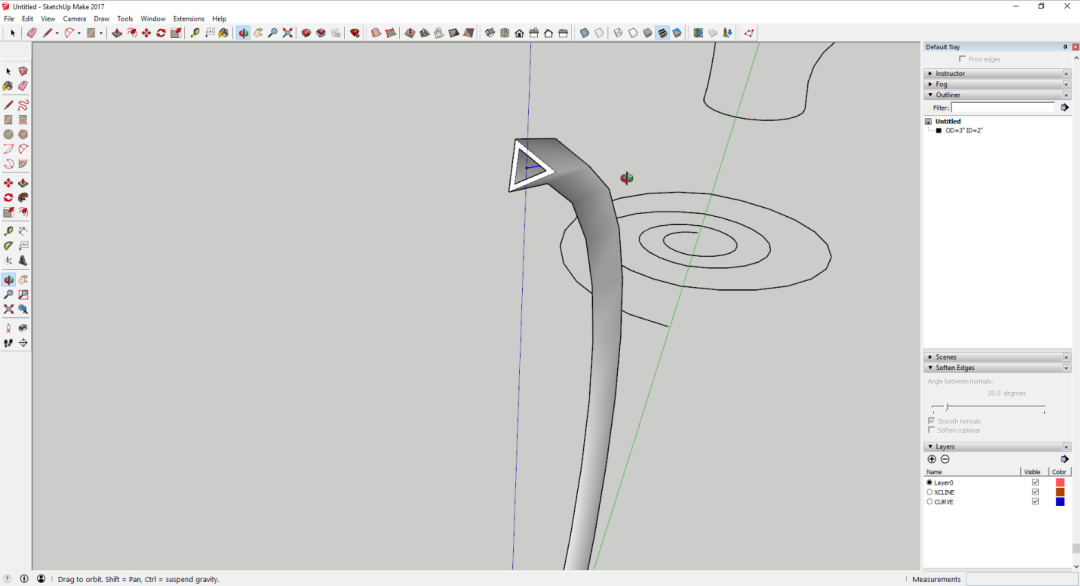This screenshot has height=586, width=1080.
Task: Open the Layers details arrow menu
Action: coord(1064,459)
